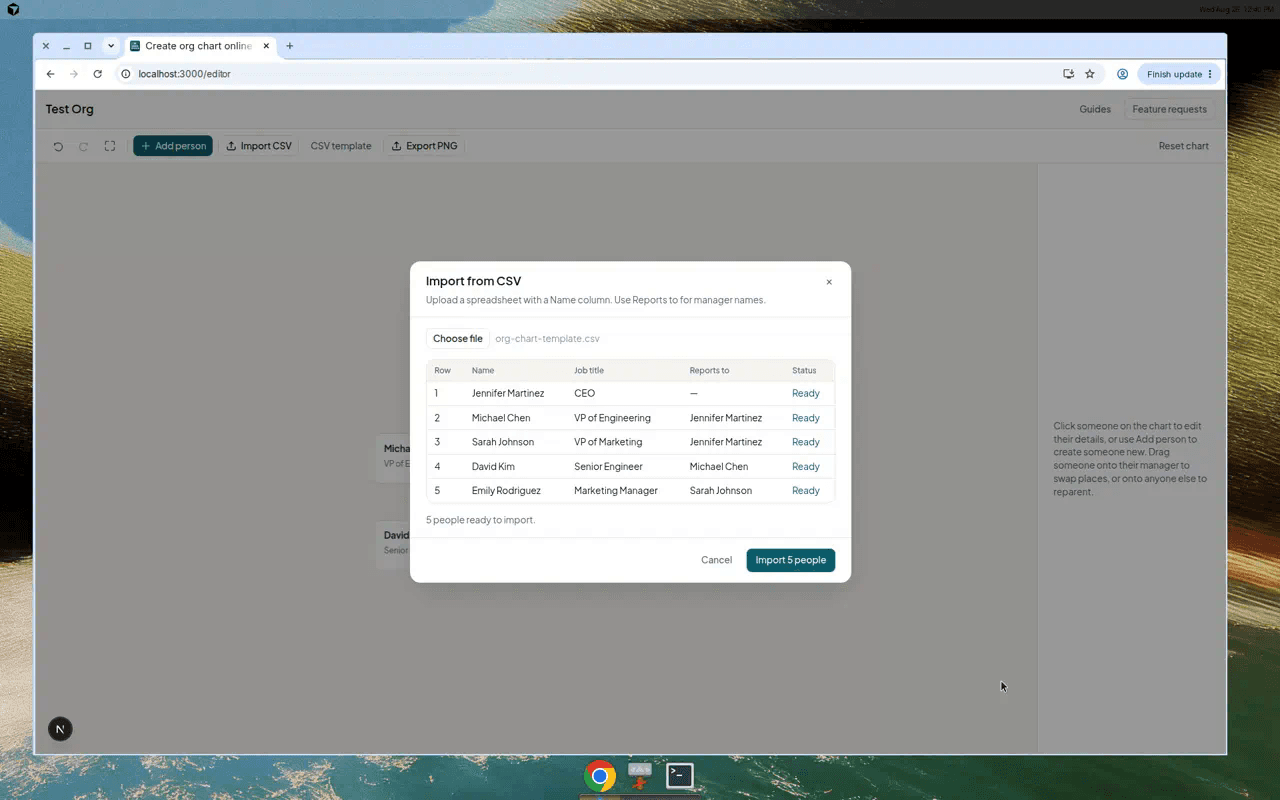Click the undo arrow icon in toolbar
Screen dimensions: 1280x800
click(x=58, y=146)
